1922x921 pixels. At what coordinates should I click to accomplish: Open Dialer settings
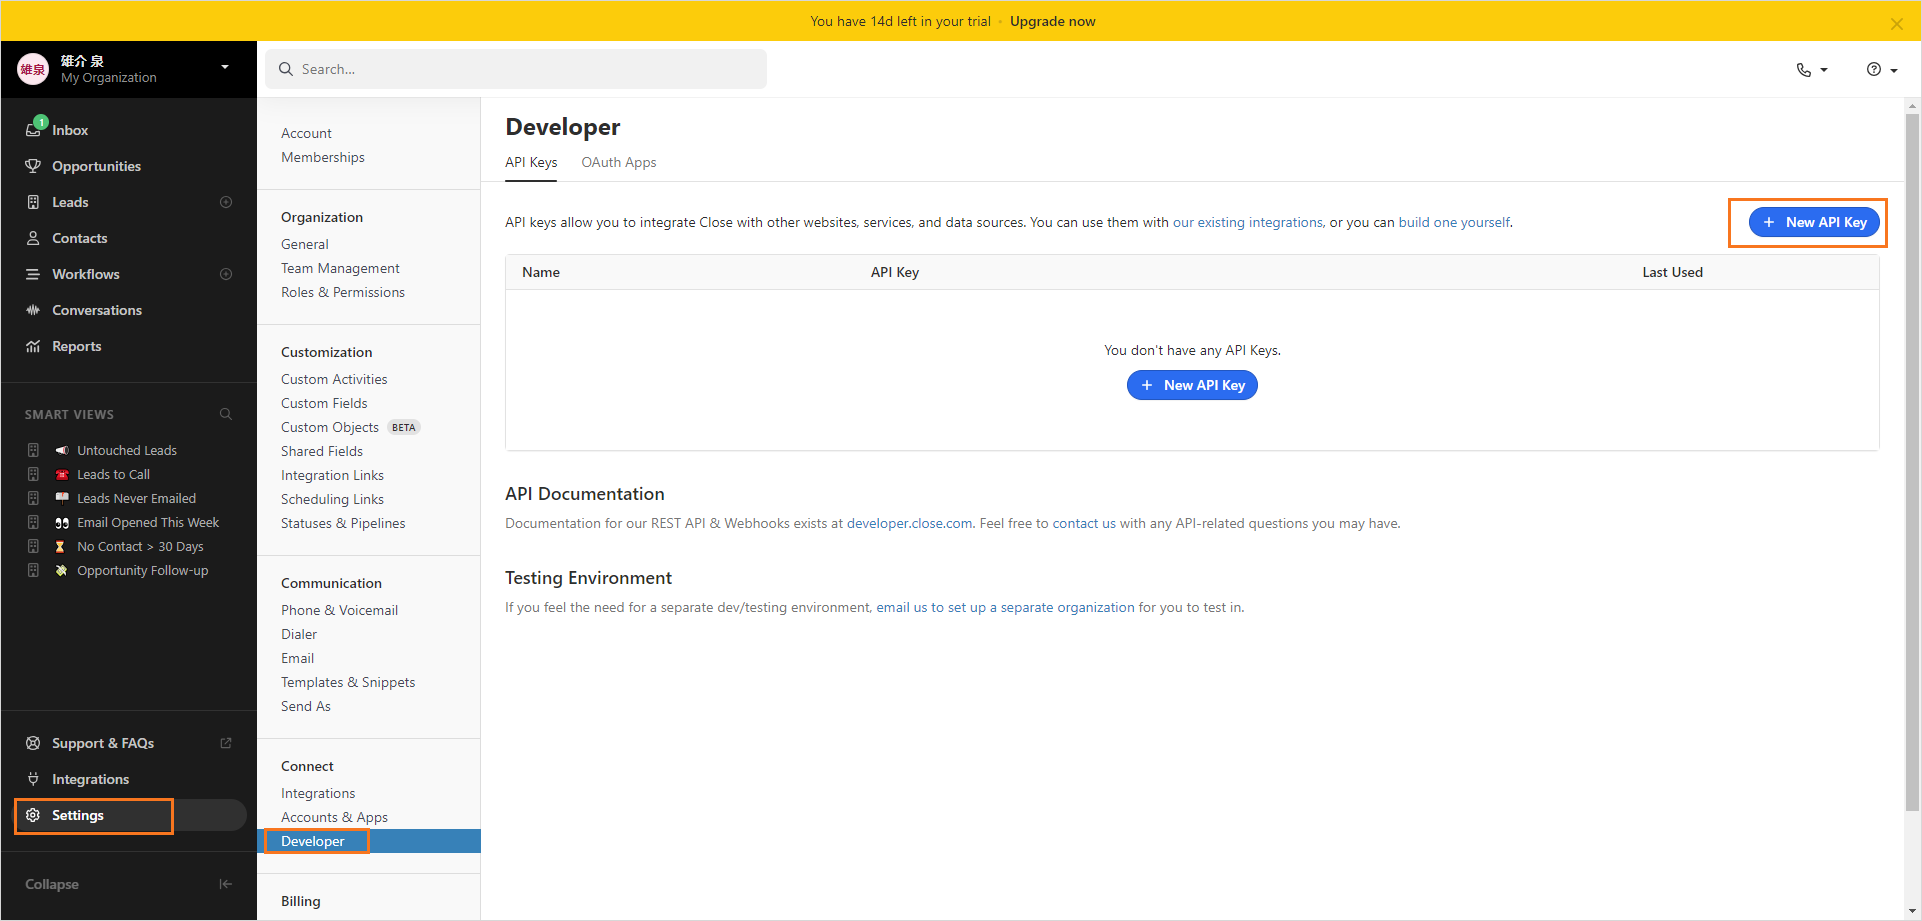(x=299, y=634)
